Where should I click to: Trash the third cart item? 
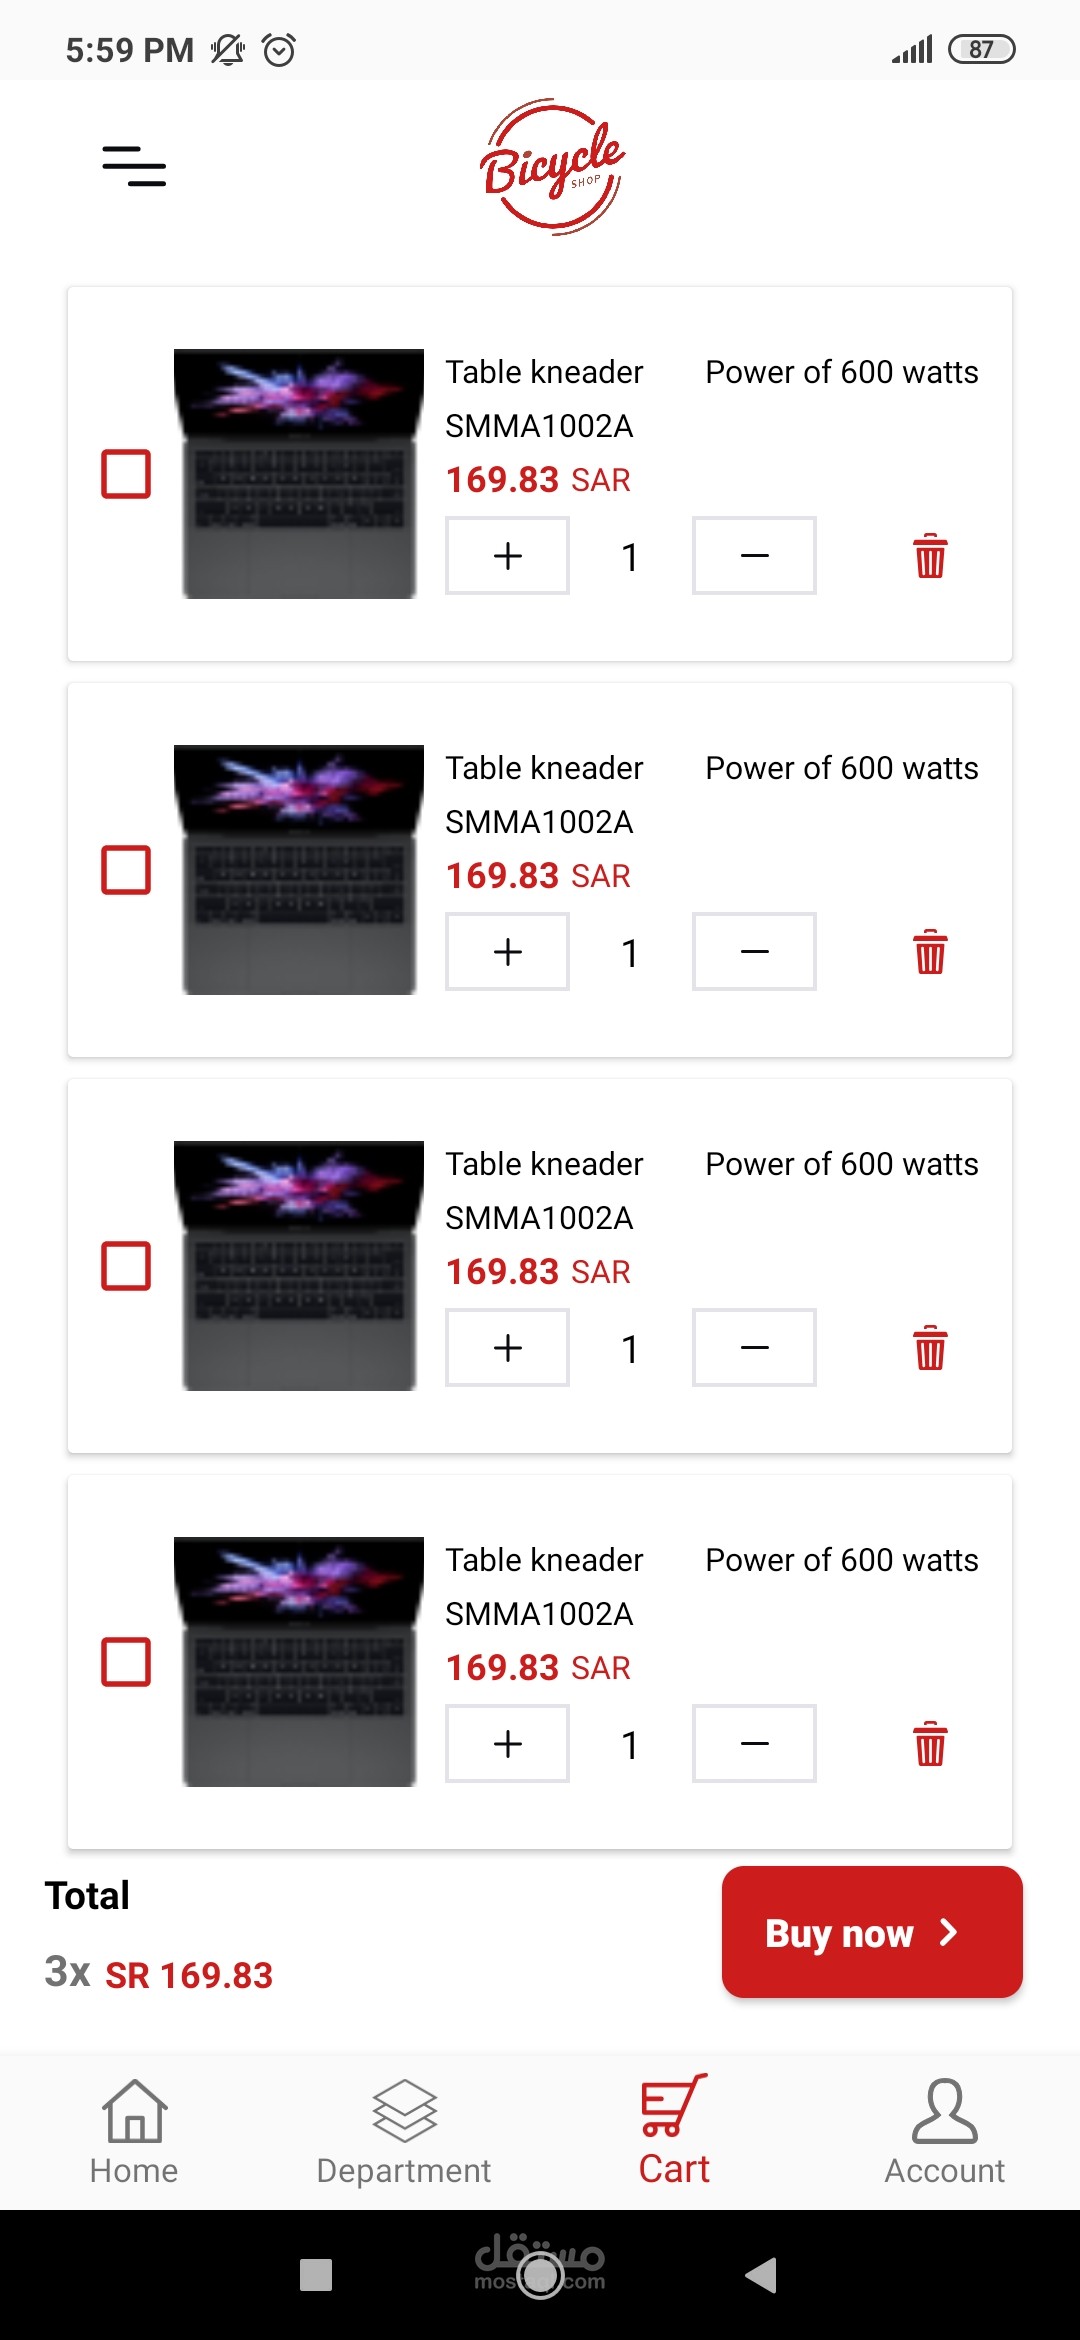930,1348
